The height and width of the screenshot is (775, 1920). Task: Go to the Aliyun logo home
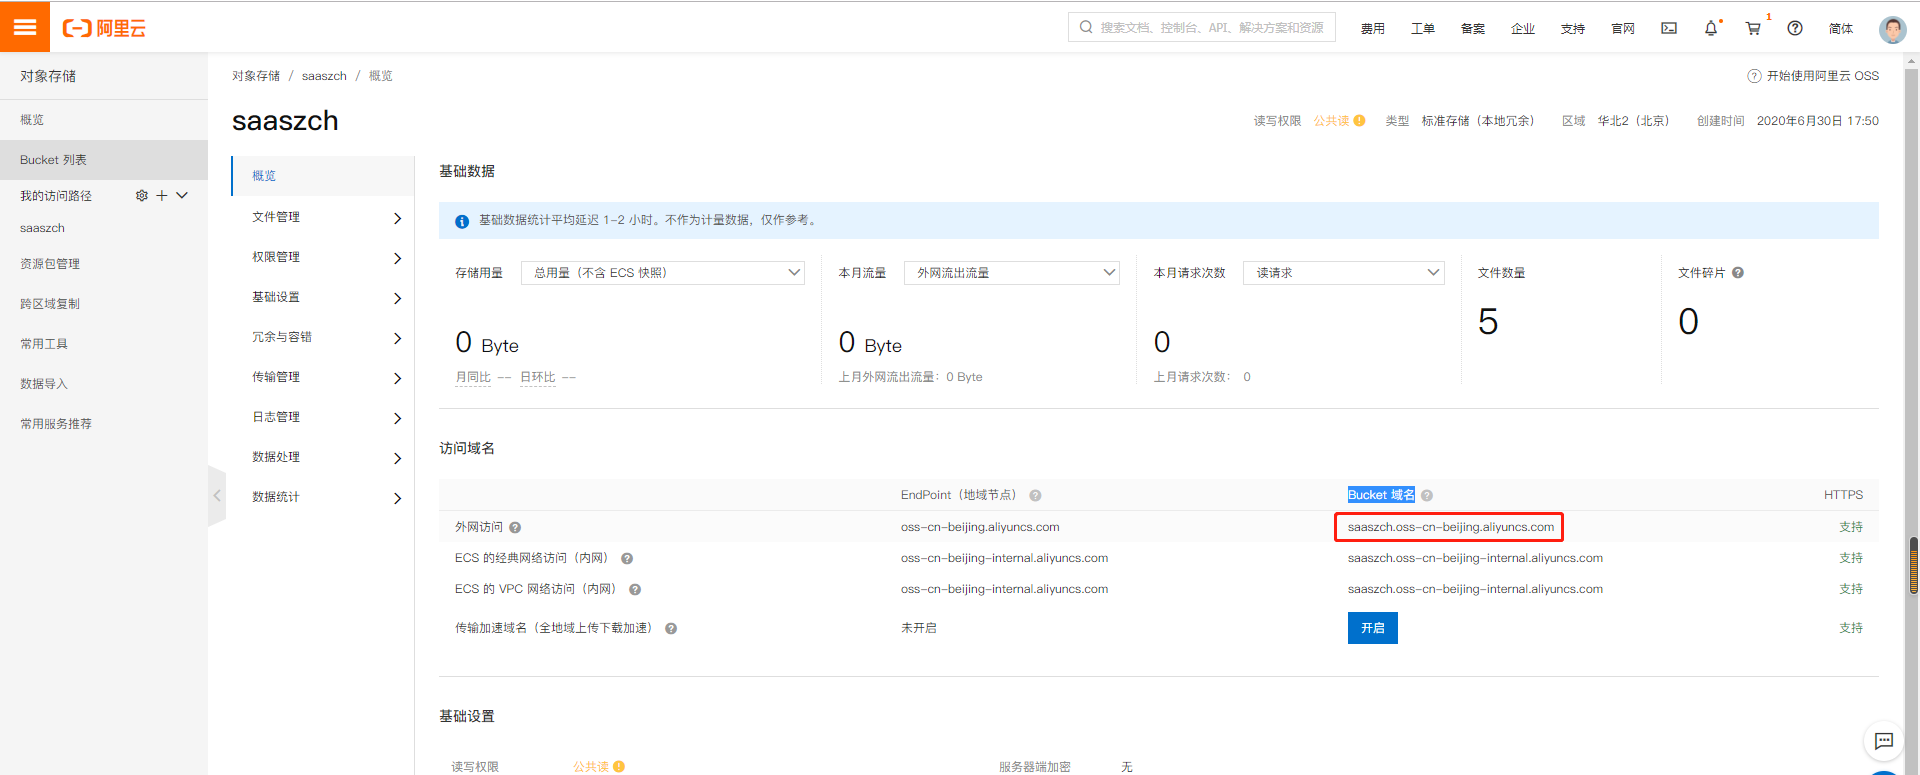pyautogui.click(x=104, y=28)
